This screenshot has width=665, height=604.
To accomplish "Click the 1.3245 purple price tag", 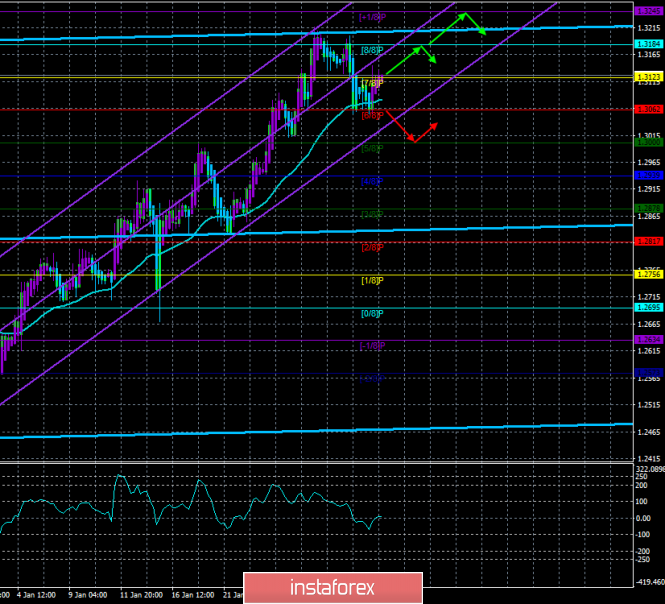I will click(x=648, y=11).
